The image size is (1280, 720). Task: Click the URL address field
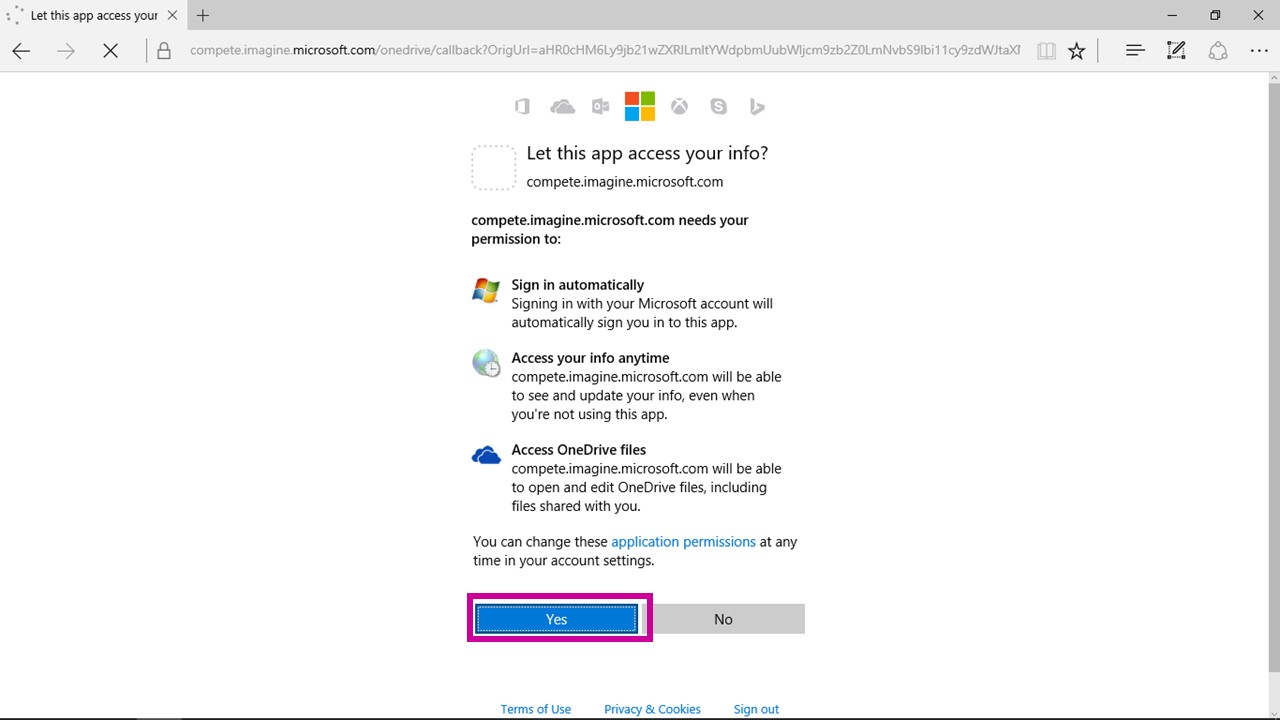click(x=605, y=51)
